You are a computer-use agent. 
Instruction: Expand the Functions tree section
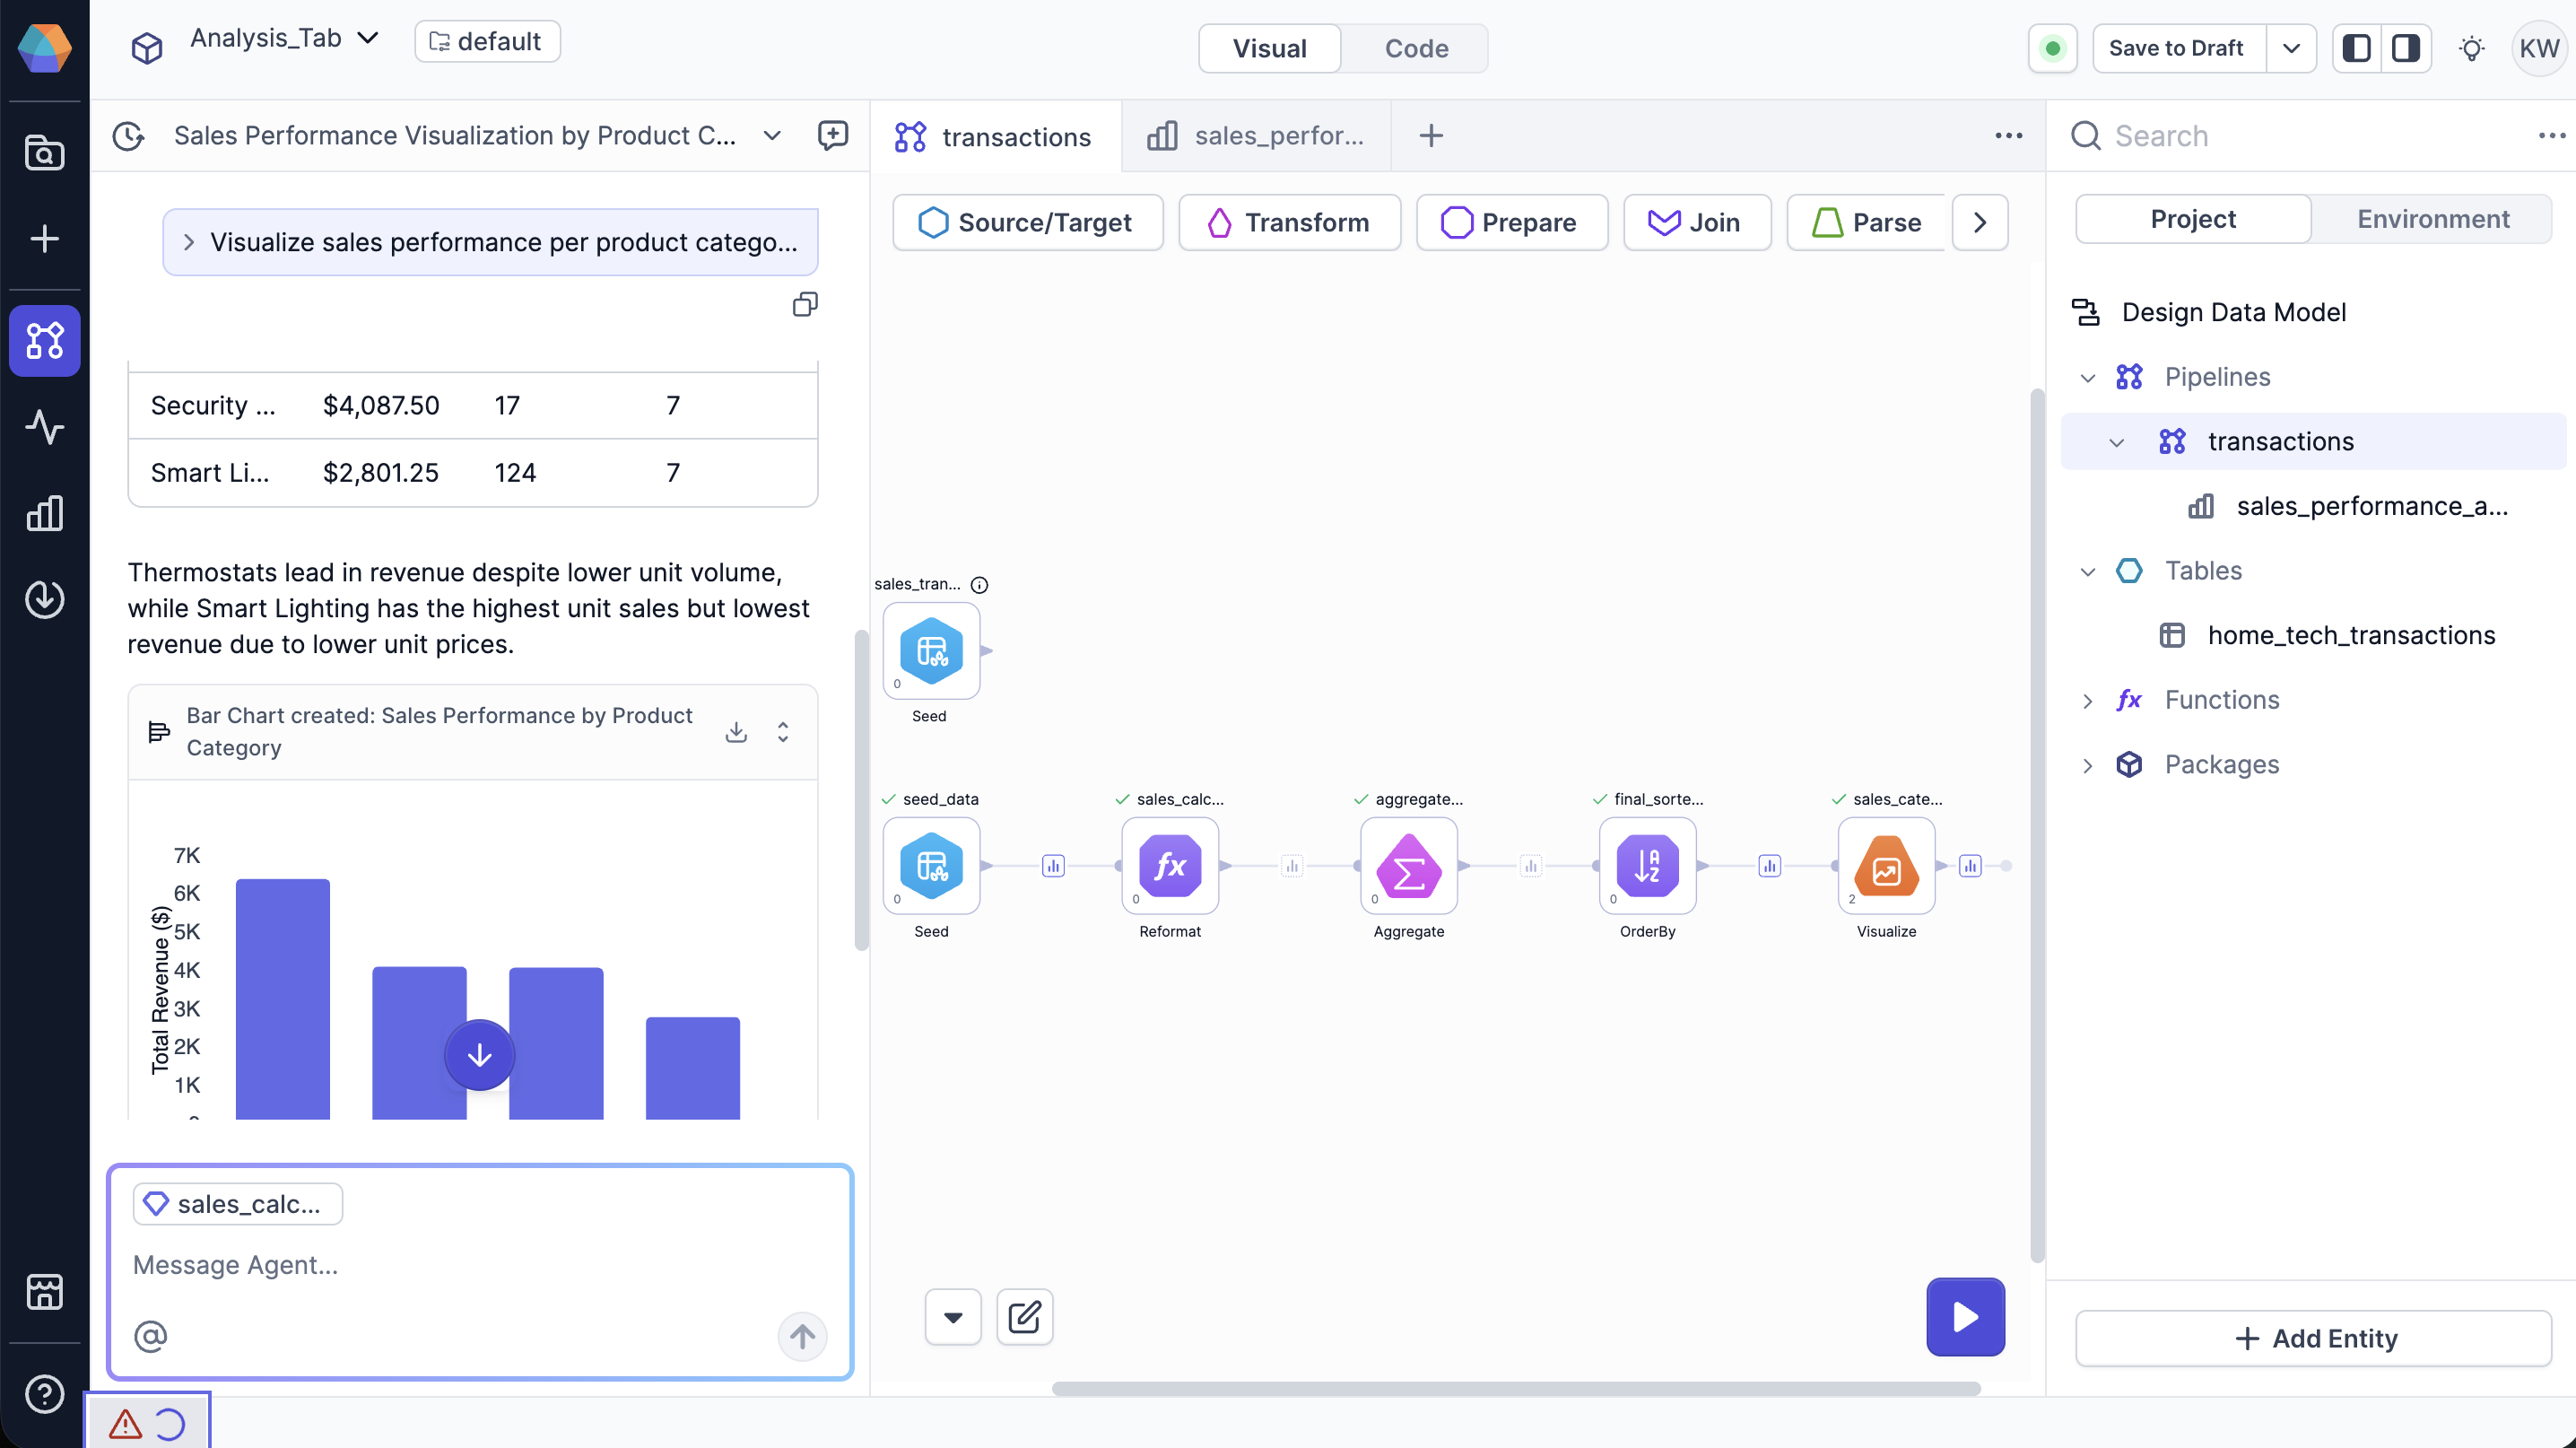2087,701
